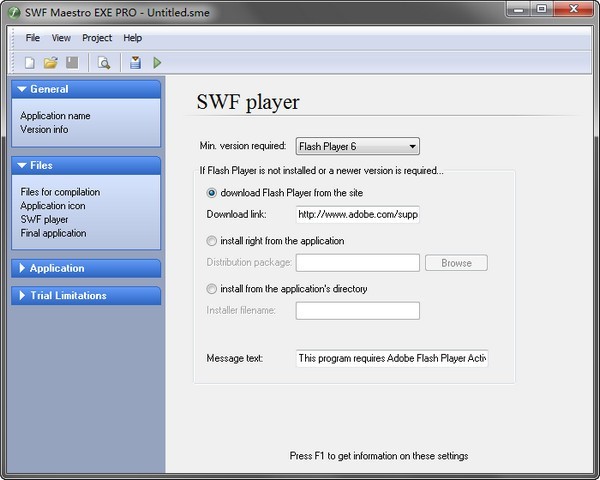Click the Compile project toolbar icon
Screen dimensions: 600x480
point(136,63)
